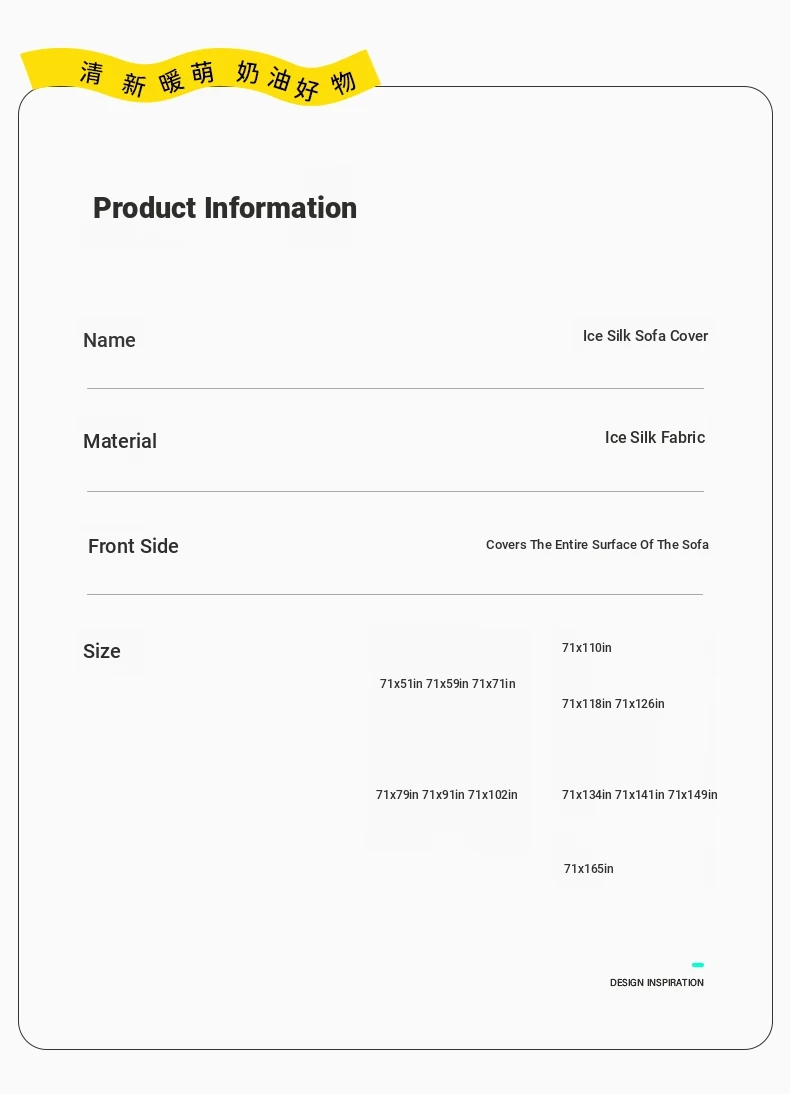The height and width of the screenshot is (1094, 790).
Task: Click the Name label
Action: (x=109, y=340)
